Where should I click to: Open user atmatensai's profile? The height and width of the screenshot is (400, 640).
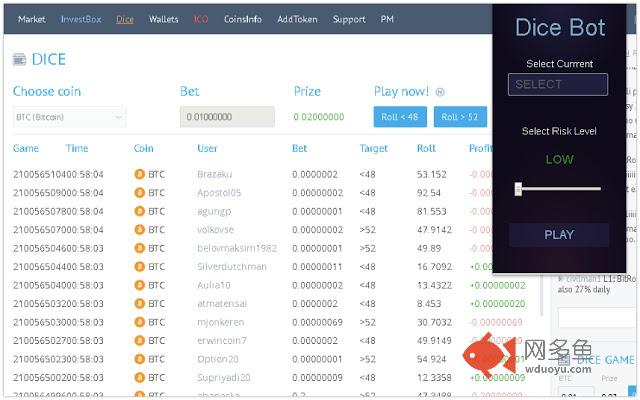pyautogui.click(x=222, y=304)
